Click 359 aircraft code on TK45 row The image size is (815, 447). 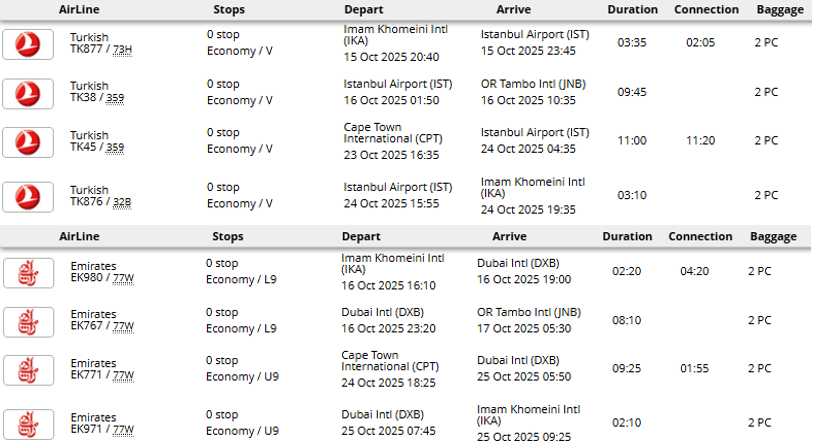[x=115, y=148]
